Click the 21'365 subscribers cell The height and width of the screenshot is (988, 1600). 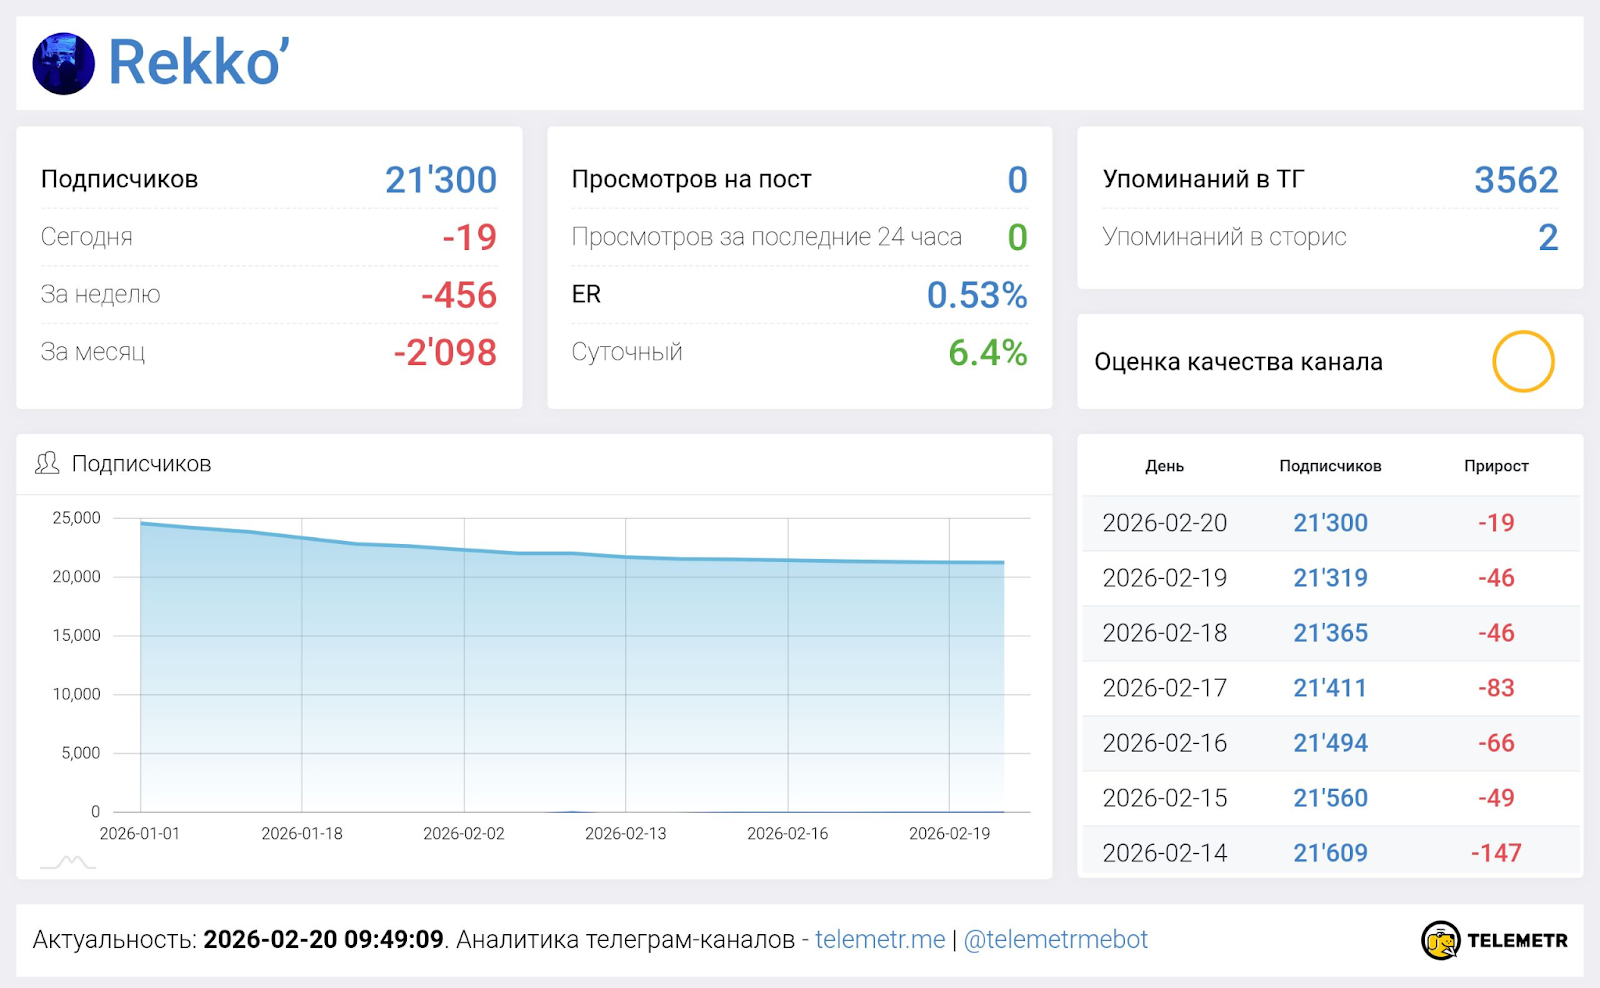pos(1330,633)
